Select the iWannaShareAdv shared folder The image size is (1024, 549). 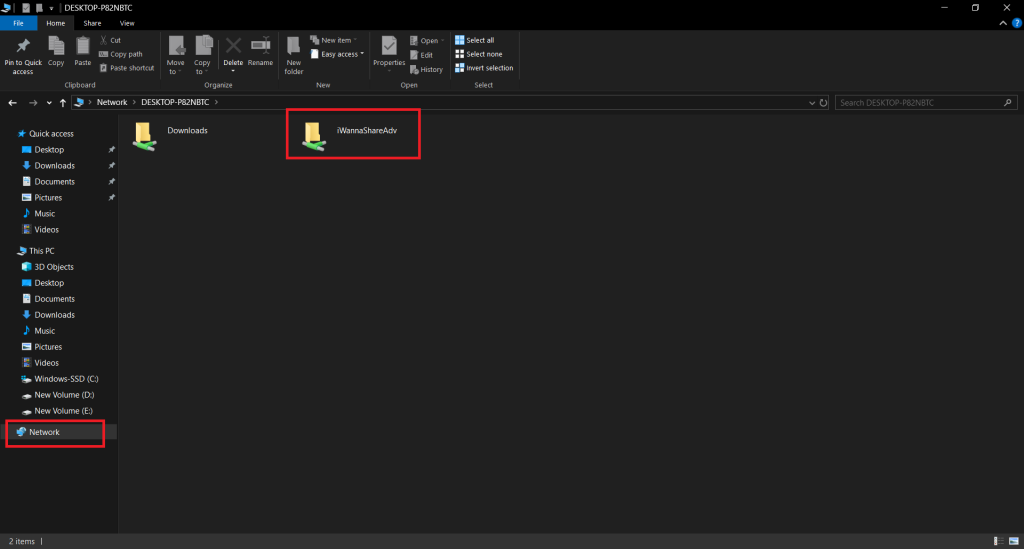click(349, 135)
